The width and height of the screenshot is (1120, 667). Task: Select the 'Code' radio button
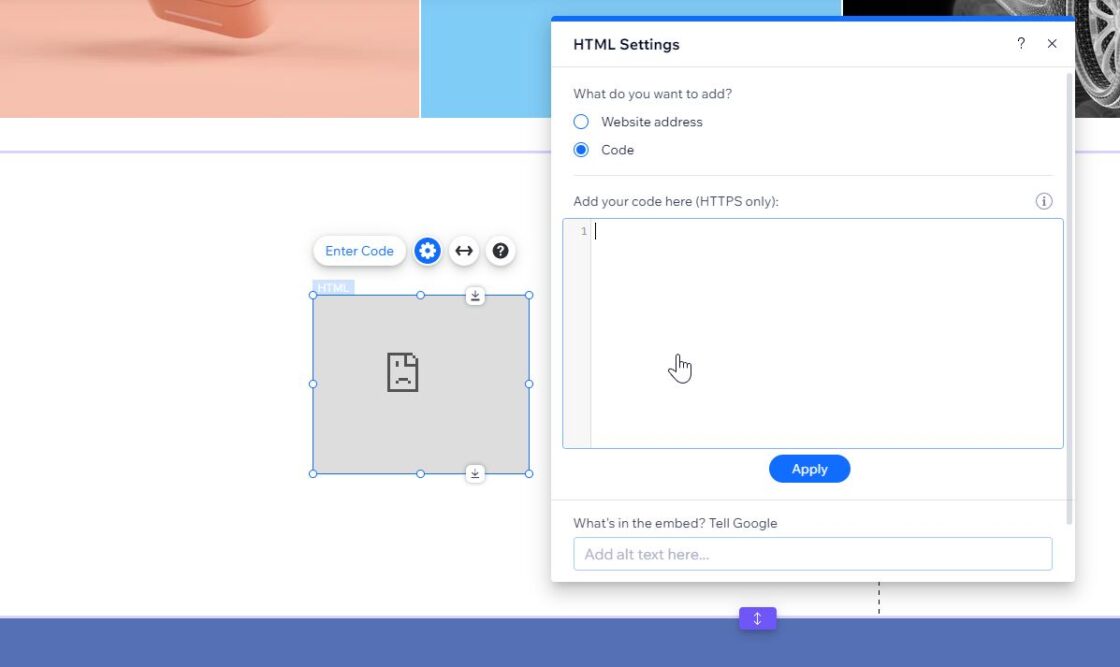click(581, 149)
